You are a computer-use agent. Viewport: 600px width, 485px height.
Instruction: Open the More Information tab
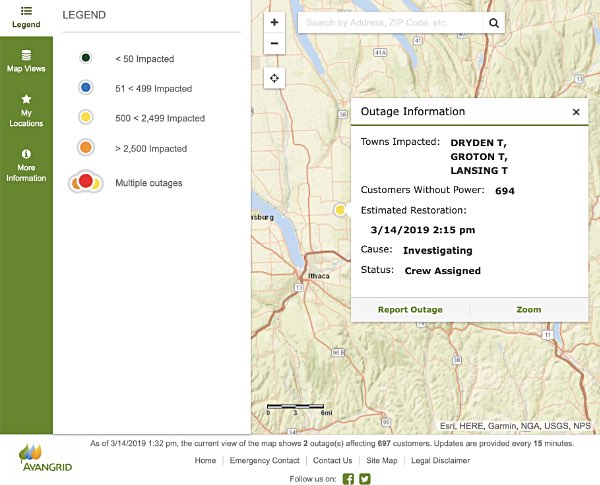pos(26,165)
